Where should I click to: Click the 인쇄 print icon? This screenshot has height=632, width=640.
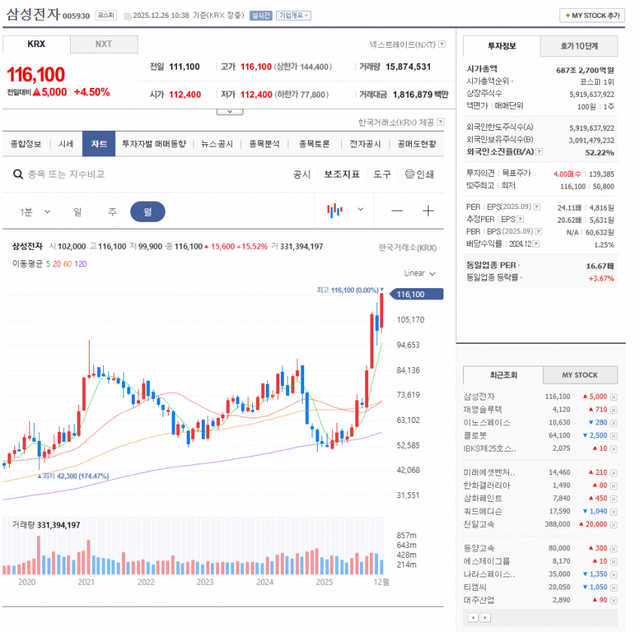pyautogui.click(x=419, y=174)
